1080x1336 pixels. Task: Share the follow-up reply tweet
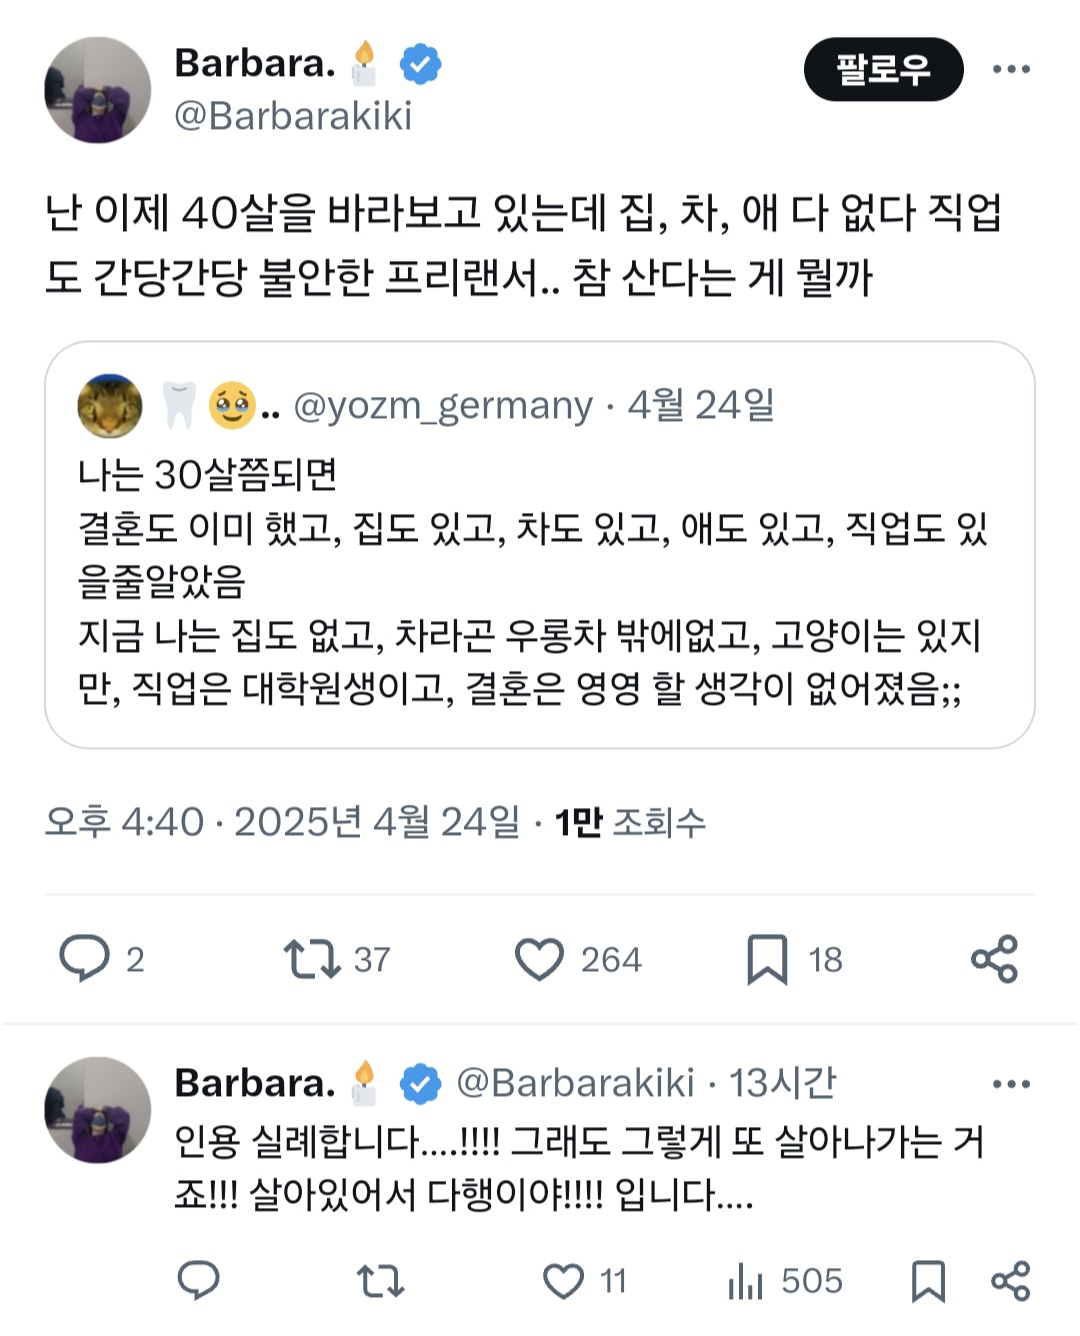[x=1010, y=1280]
